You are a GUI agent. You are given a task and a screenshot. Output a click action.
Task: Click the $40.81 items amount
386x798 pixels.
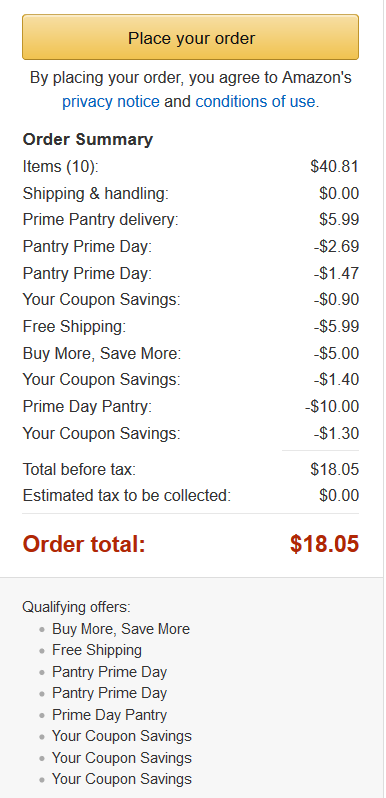[335, 166]
